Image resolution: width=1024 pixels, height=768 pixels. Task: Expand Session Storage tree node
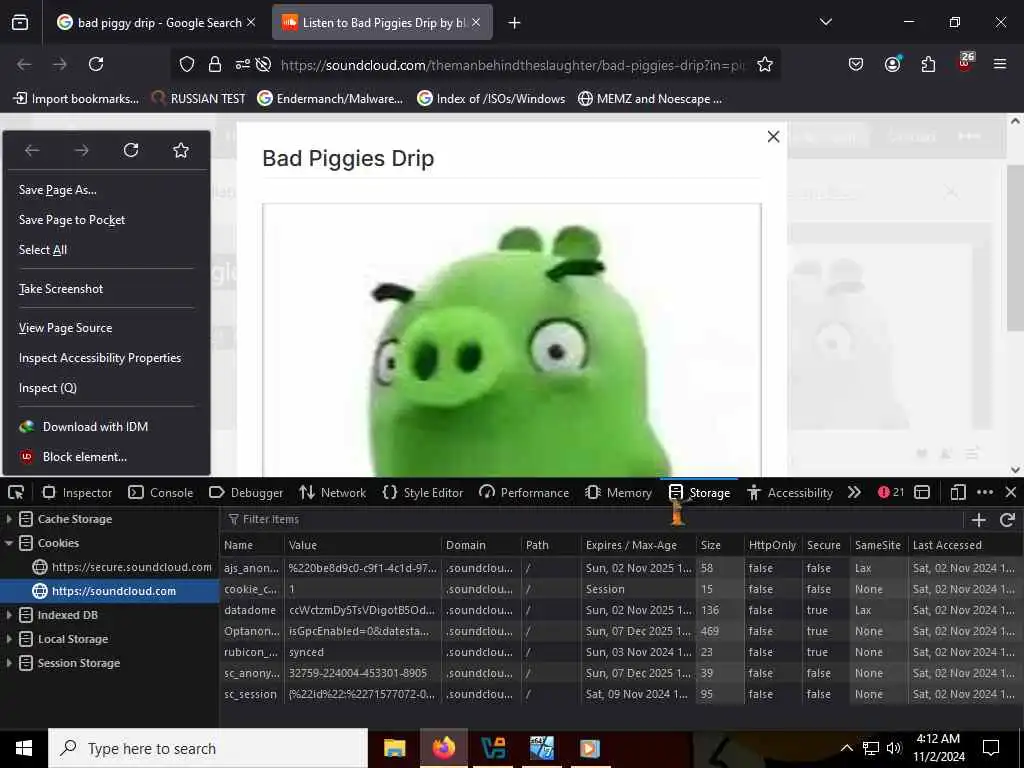8,663
